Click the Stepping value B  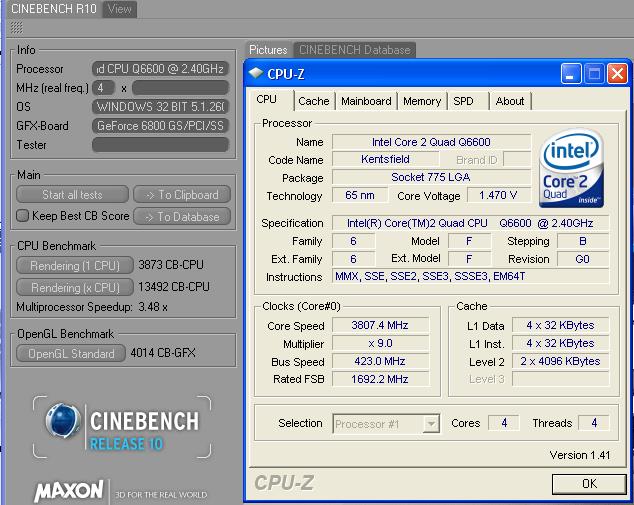[x=583, y=241]
